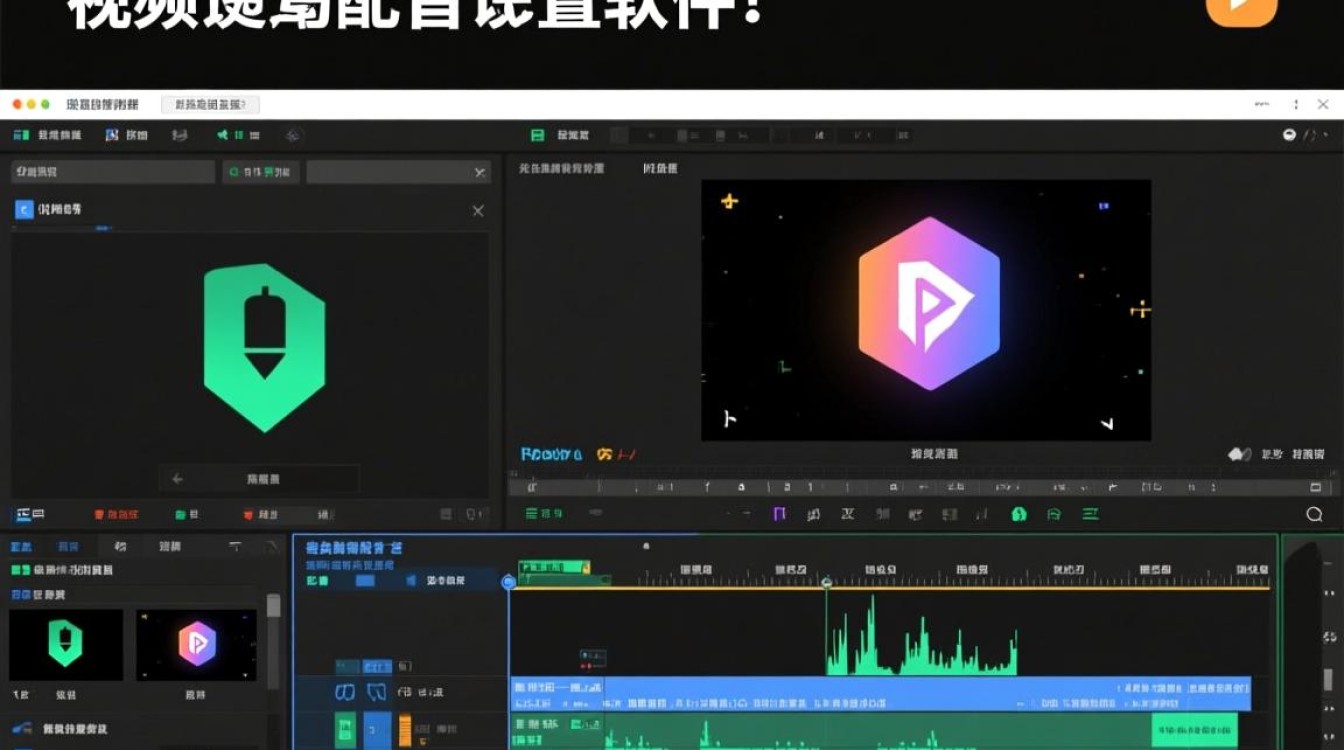Viewport: 1344px width, 750px height.
Task: Click the blue layout icon under left preview
Action: [24, 514]
